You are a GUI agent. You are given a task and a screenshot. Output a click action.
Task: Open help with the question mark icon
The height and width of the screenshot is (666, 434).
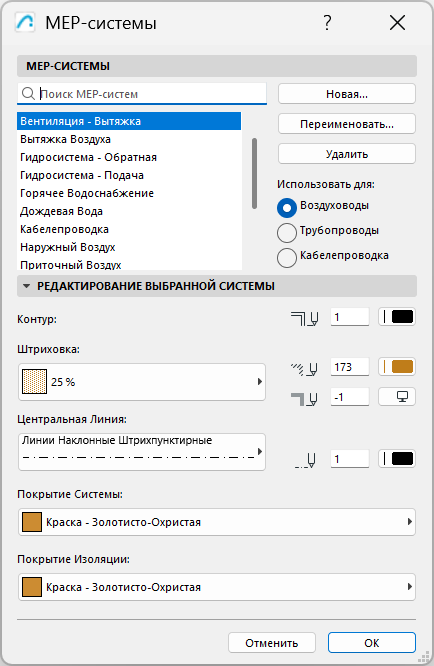click(x=327, y=23)
